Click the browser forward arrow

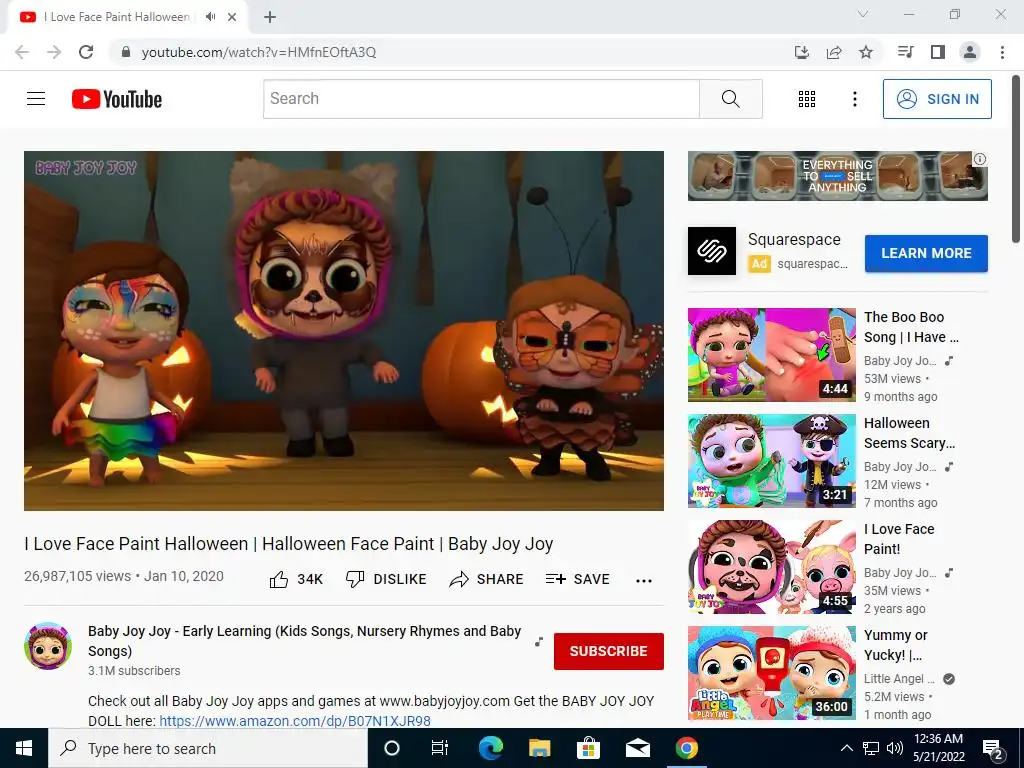[54, 52]
